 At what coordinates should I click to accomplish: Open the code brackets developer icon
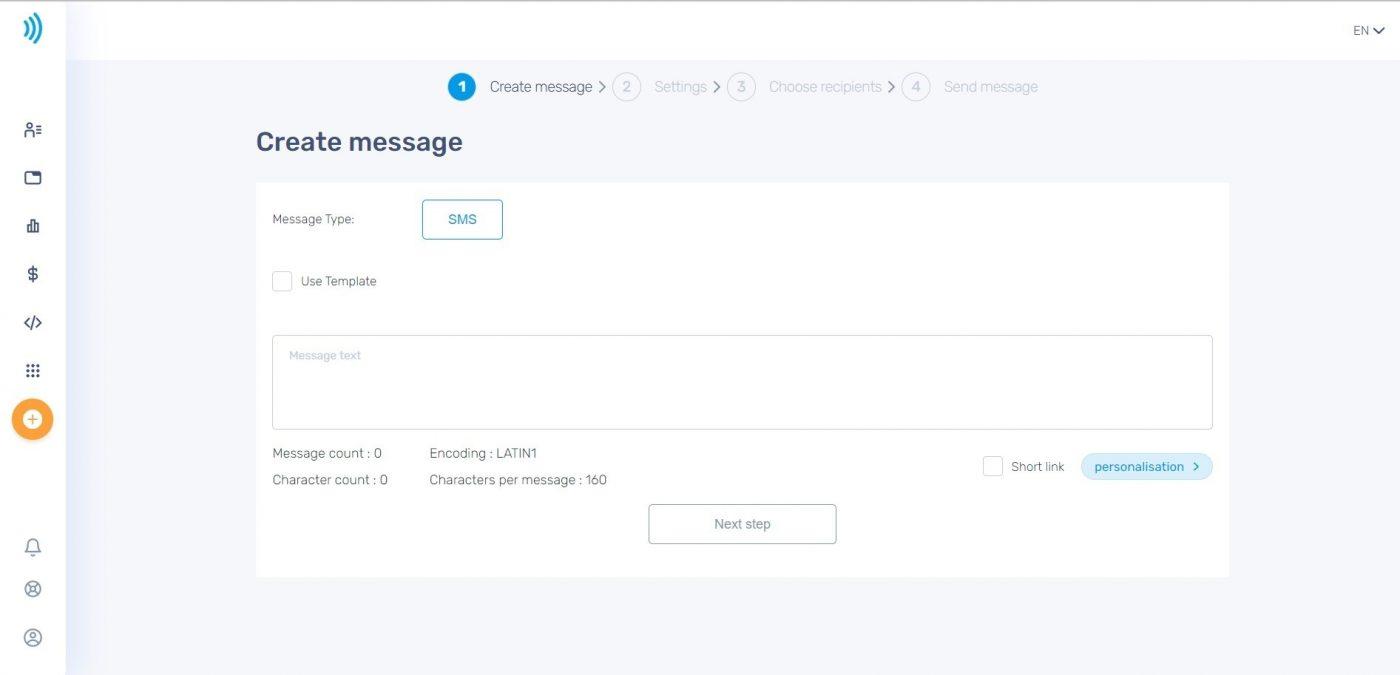(33, 323)
